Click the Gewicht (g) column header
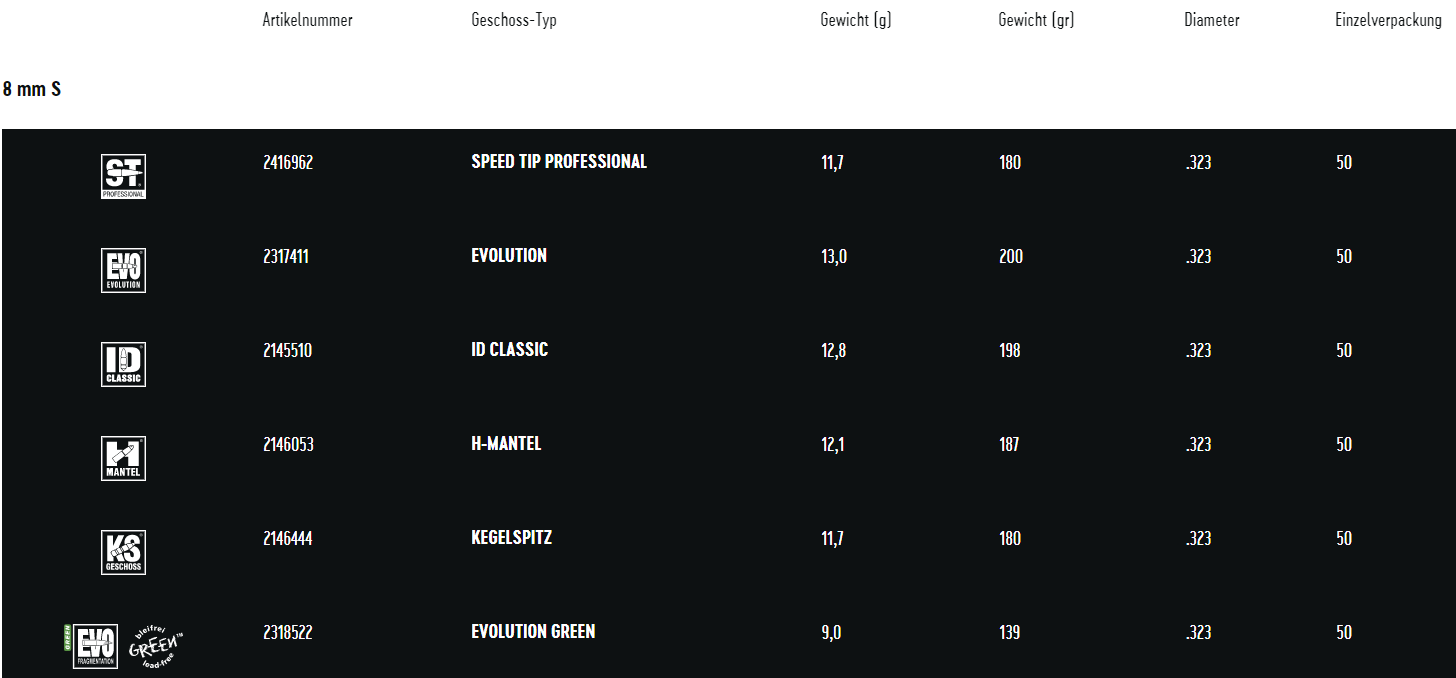Screen dimensions: 1456x678 [x=855, y=20]
